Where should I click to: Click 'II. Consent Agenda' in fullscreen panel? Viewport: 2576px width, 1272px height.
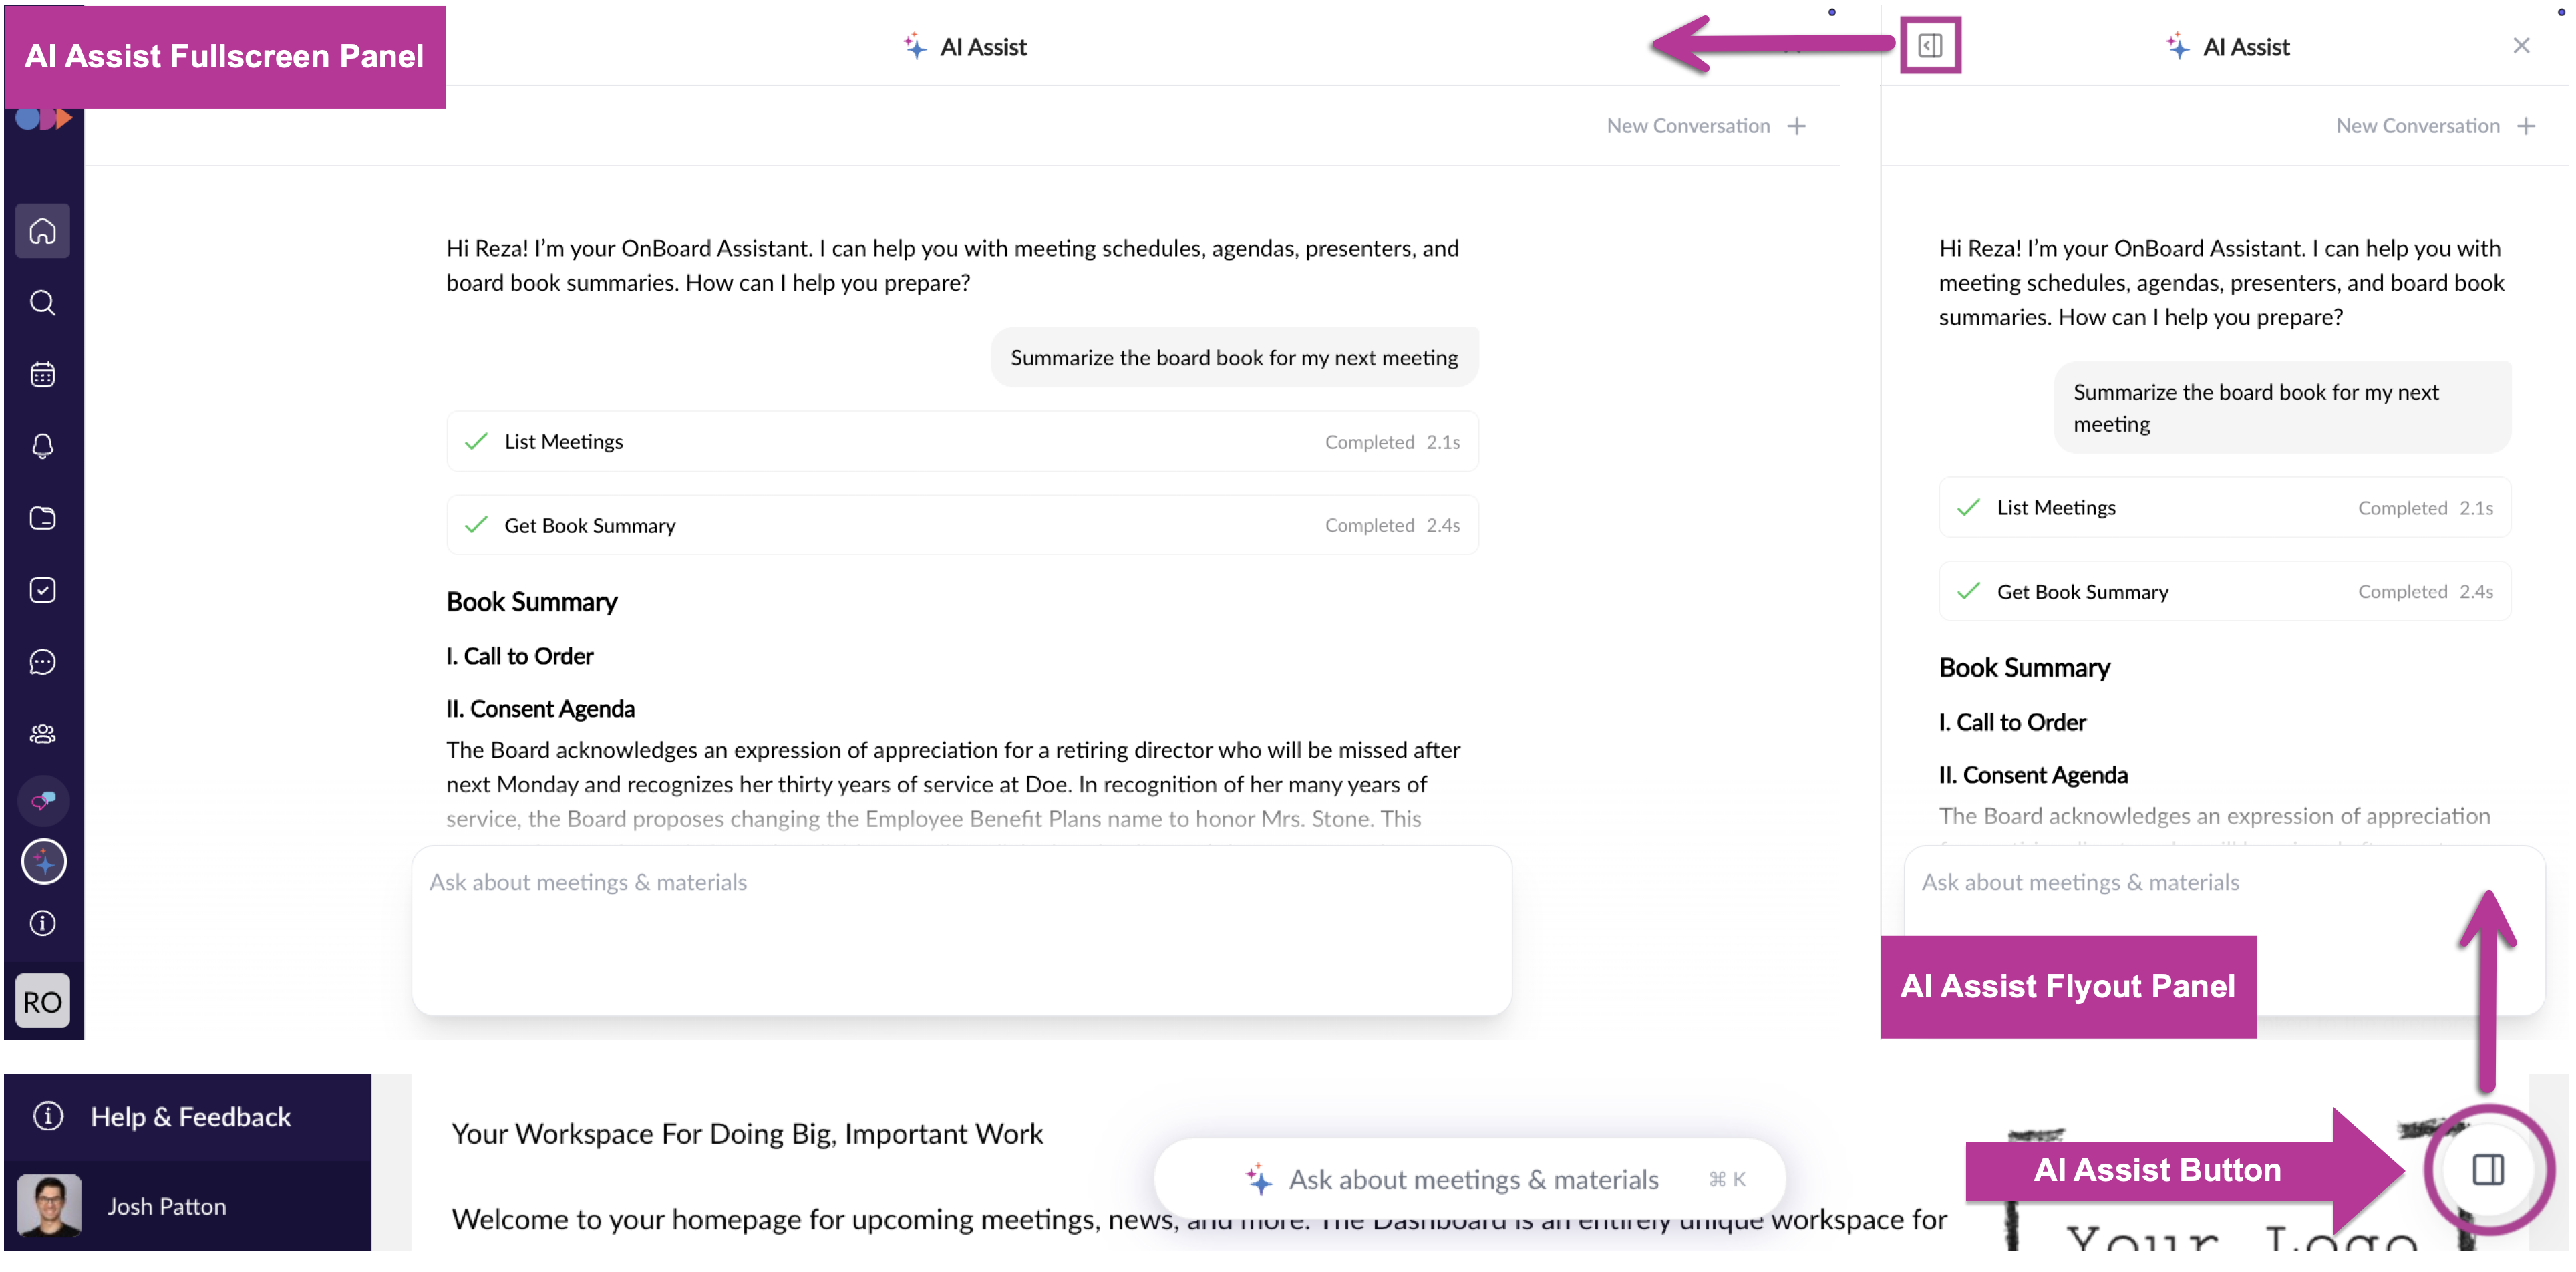coord(540,709)
